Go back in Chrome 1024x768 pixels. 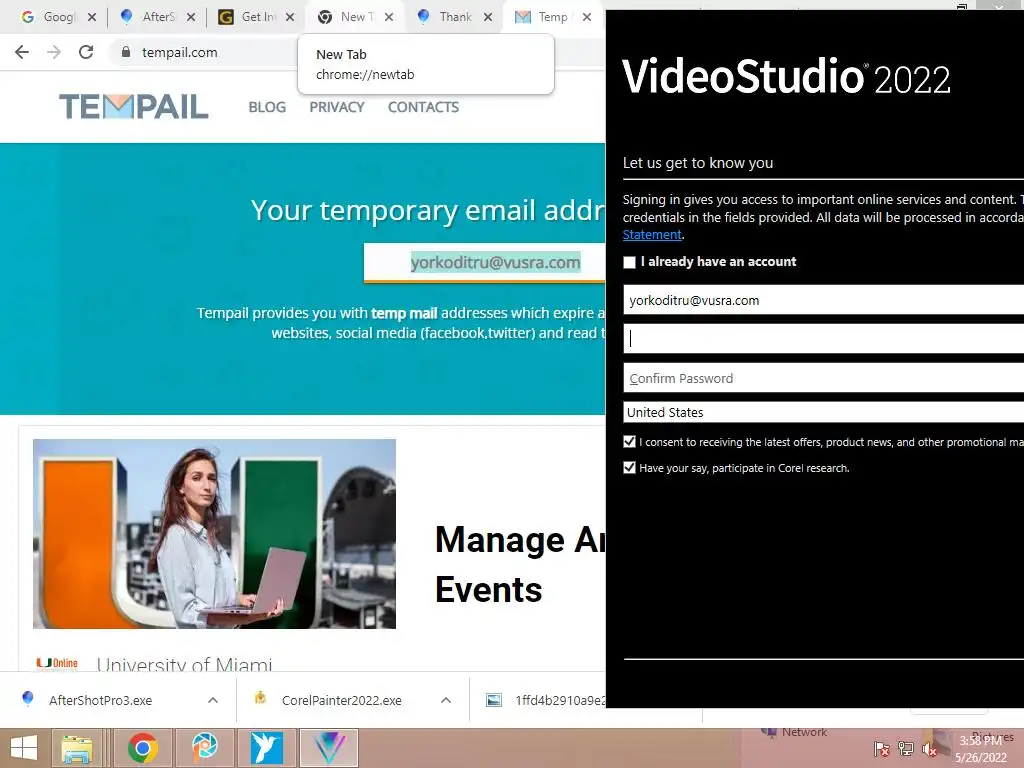pos(22,52)
